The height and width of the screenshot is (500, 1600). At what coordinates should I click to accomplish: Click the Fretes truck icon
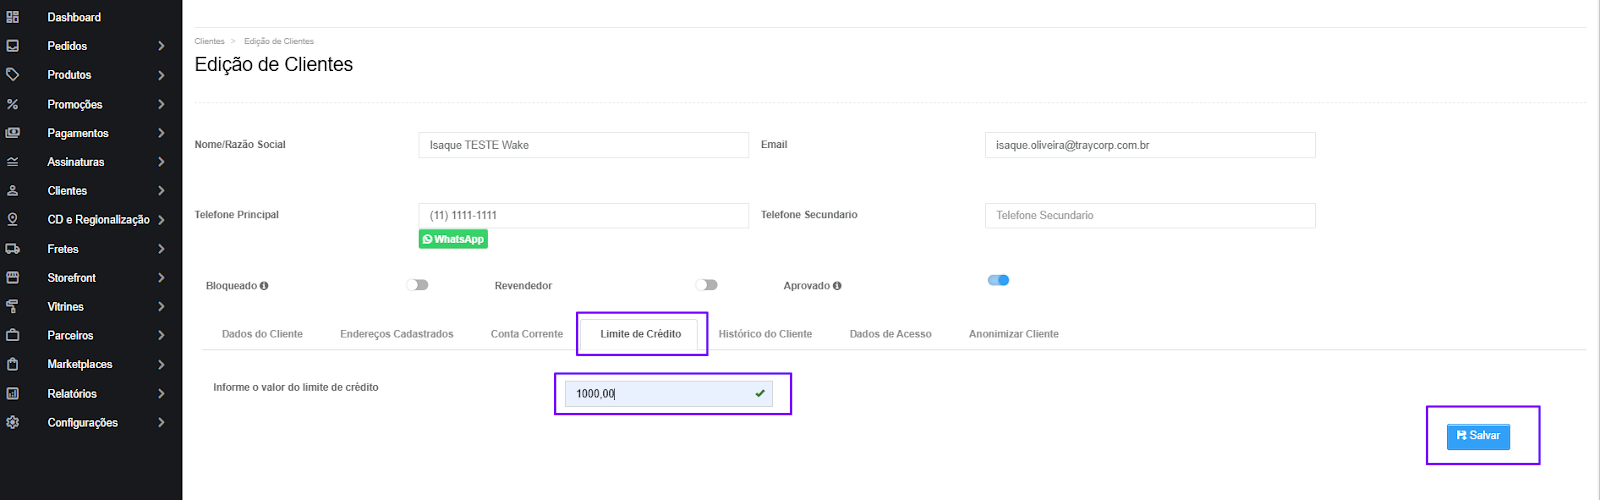12,249
